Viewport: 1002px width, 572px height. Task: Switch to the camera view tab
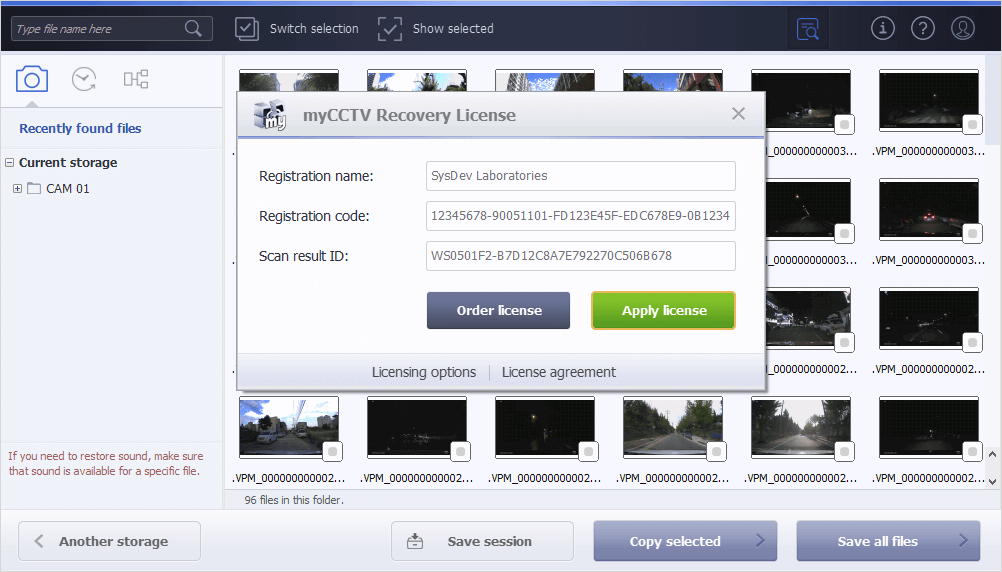coord(32,79)
